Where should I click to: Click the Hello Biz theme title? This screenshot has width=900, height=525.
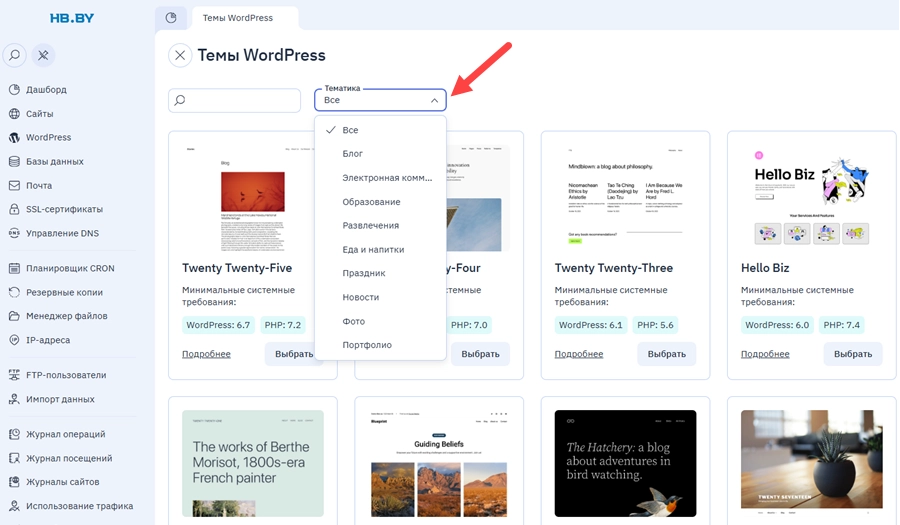(x=765, y=268)
